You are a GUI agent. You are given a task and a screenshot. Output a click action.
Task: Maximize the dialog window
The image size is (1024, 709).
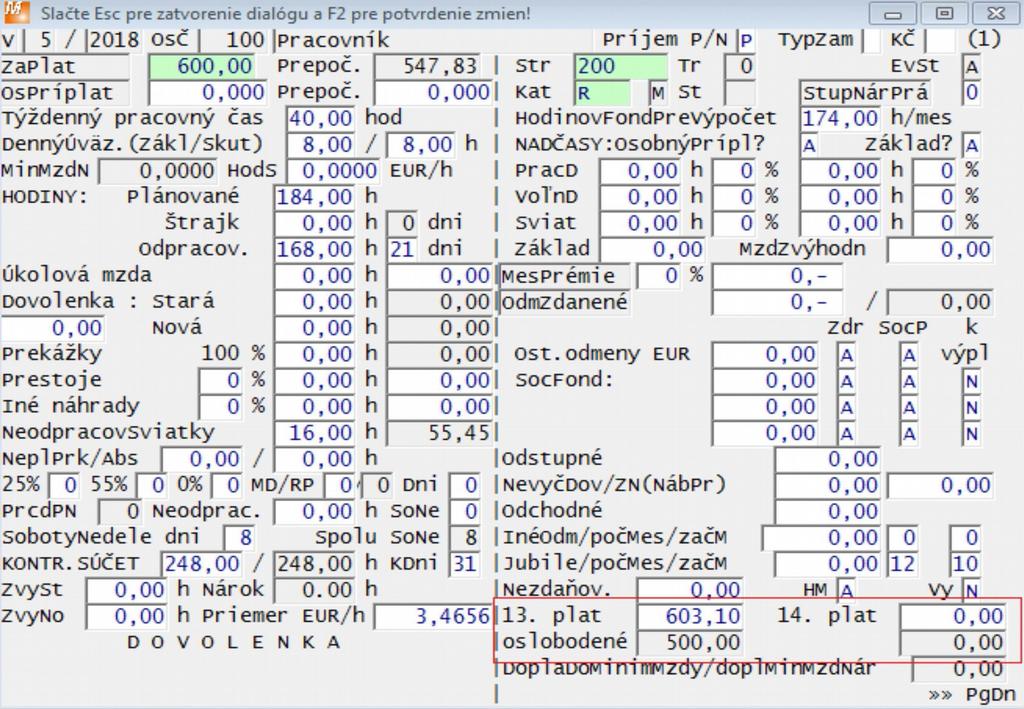pos(944,13)
